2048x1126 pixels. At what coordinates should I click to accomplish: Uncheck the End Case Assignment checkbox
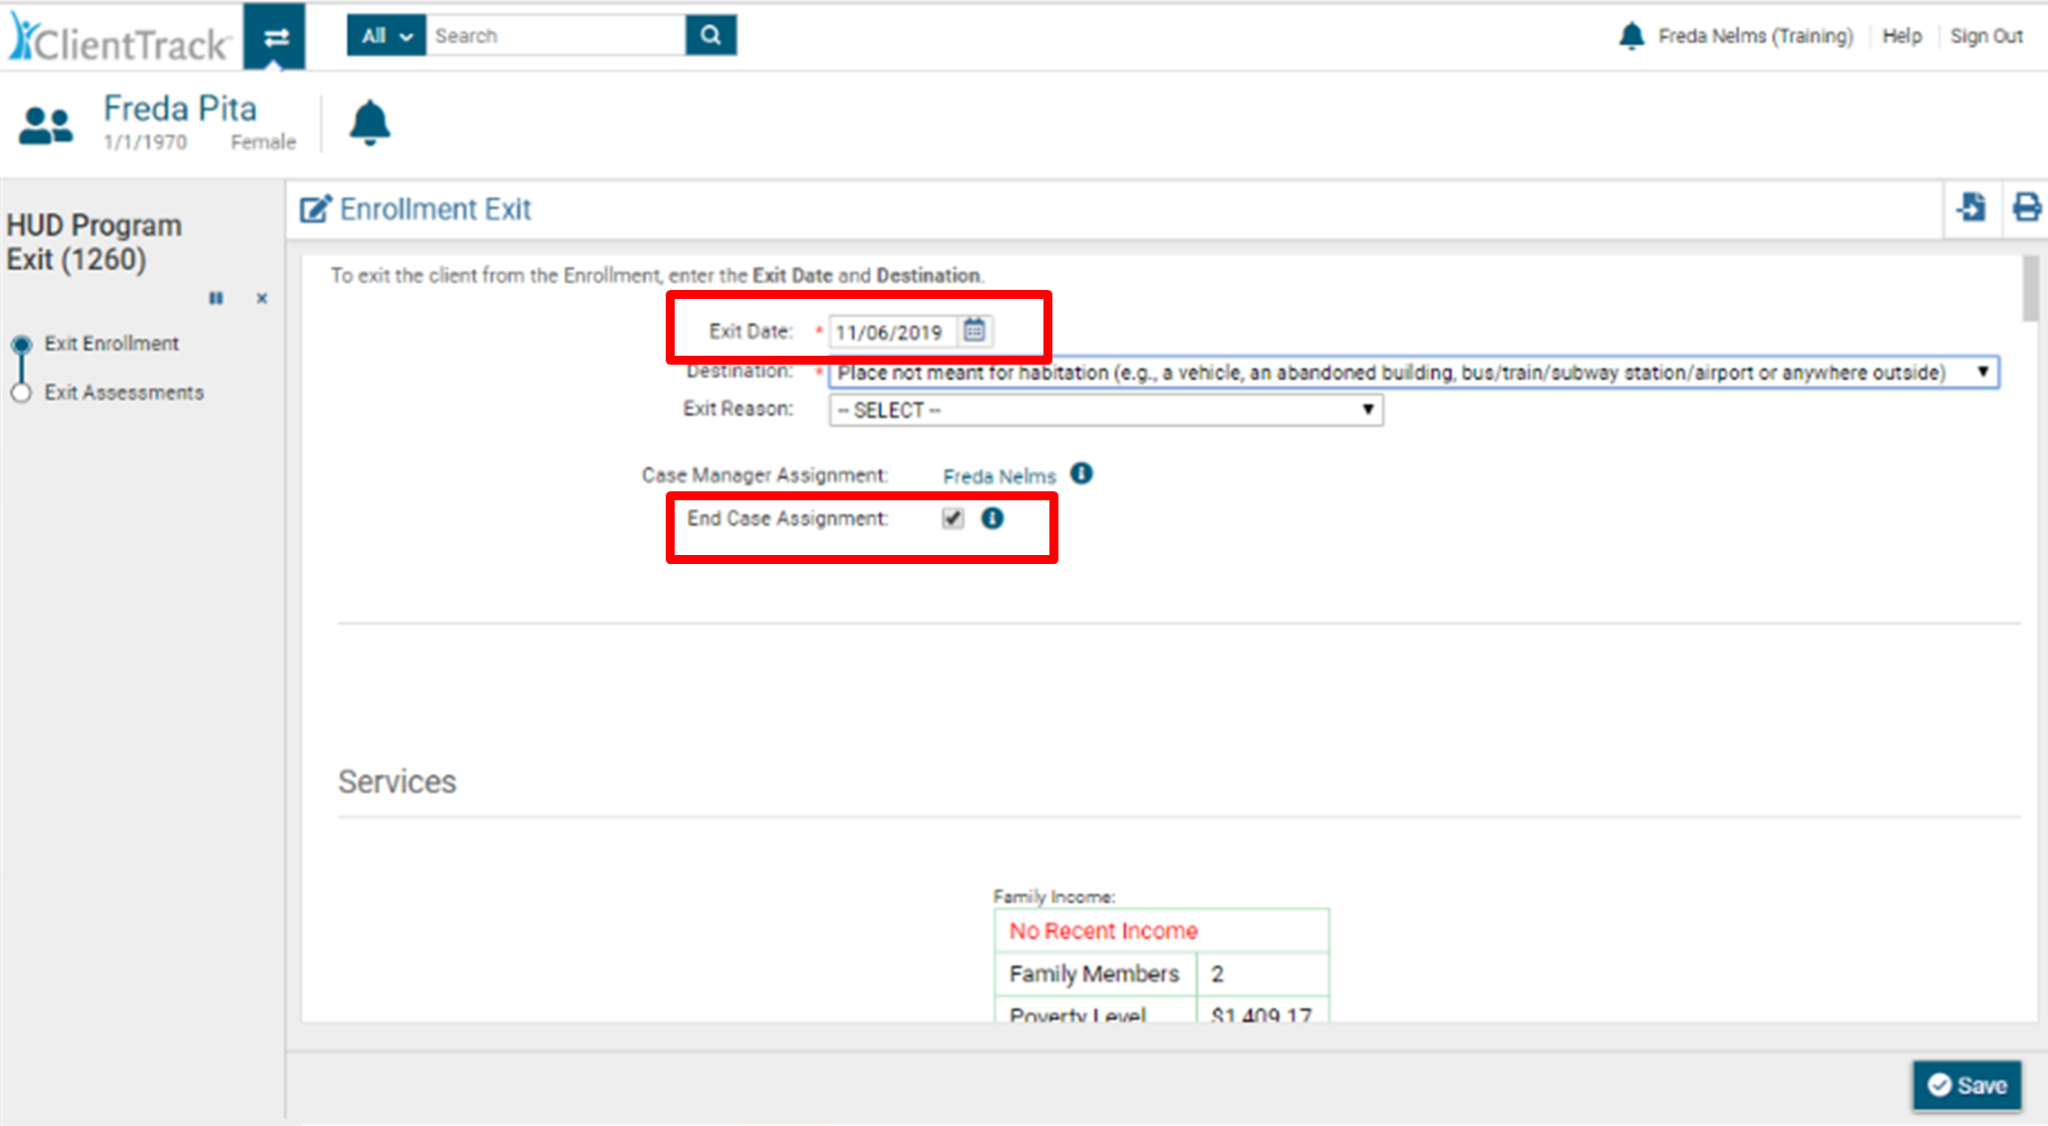point(952,518)
